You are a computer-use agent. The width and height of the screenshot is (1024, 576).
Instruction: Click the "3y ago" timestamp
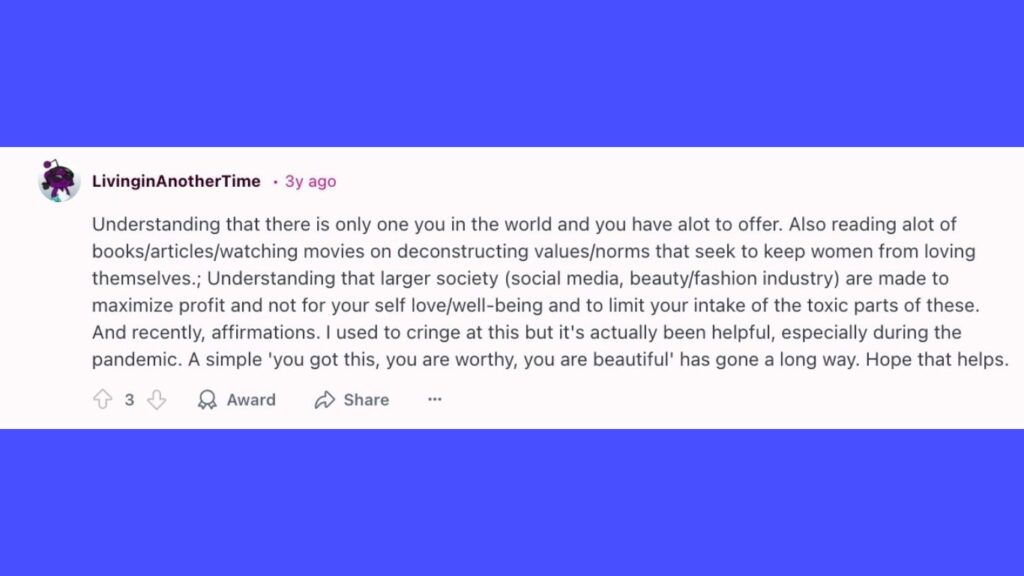coord(311,181)
